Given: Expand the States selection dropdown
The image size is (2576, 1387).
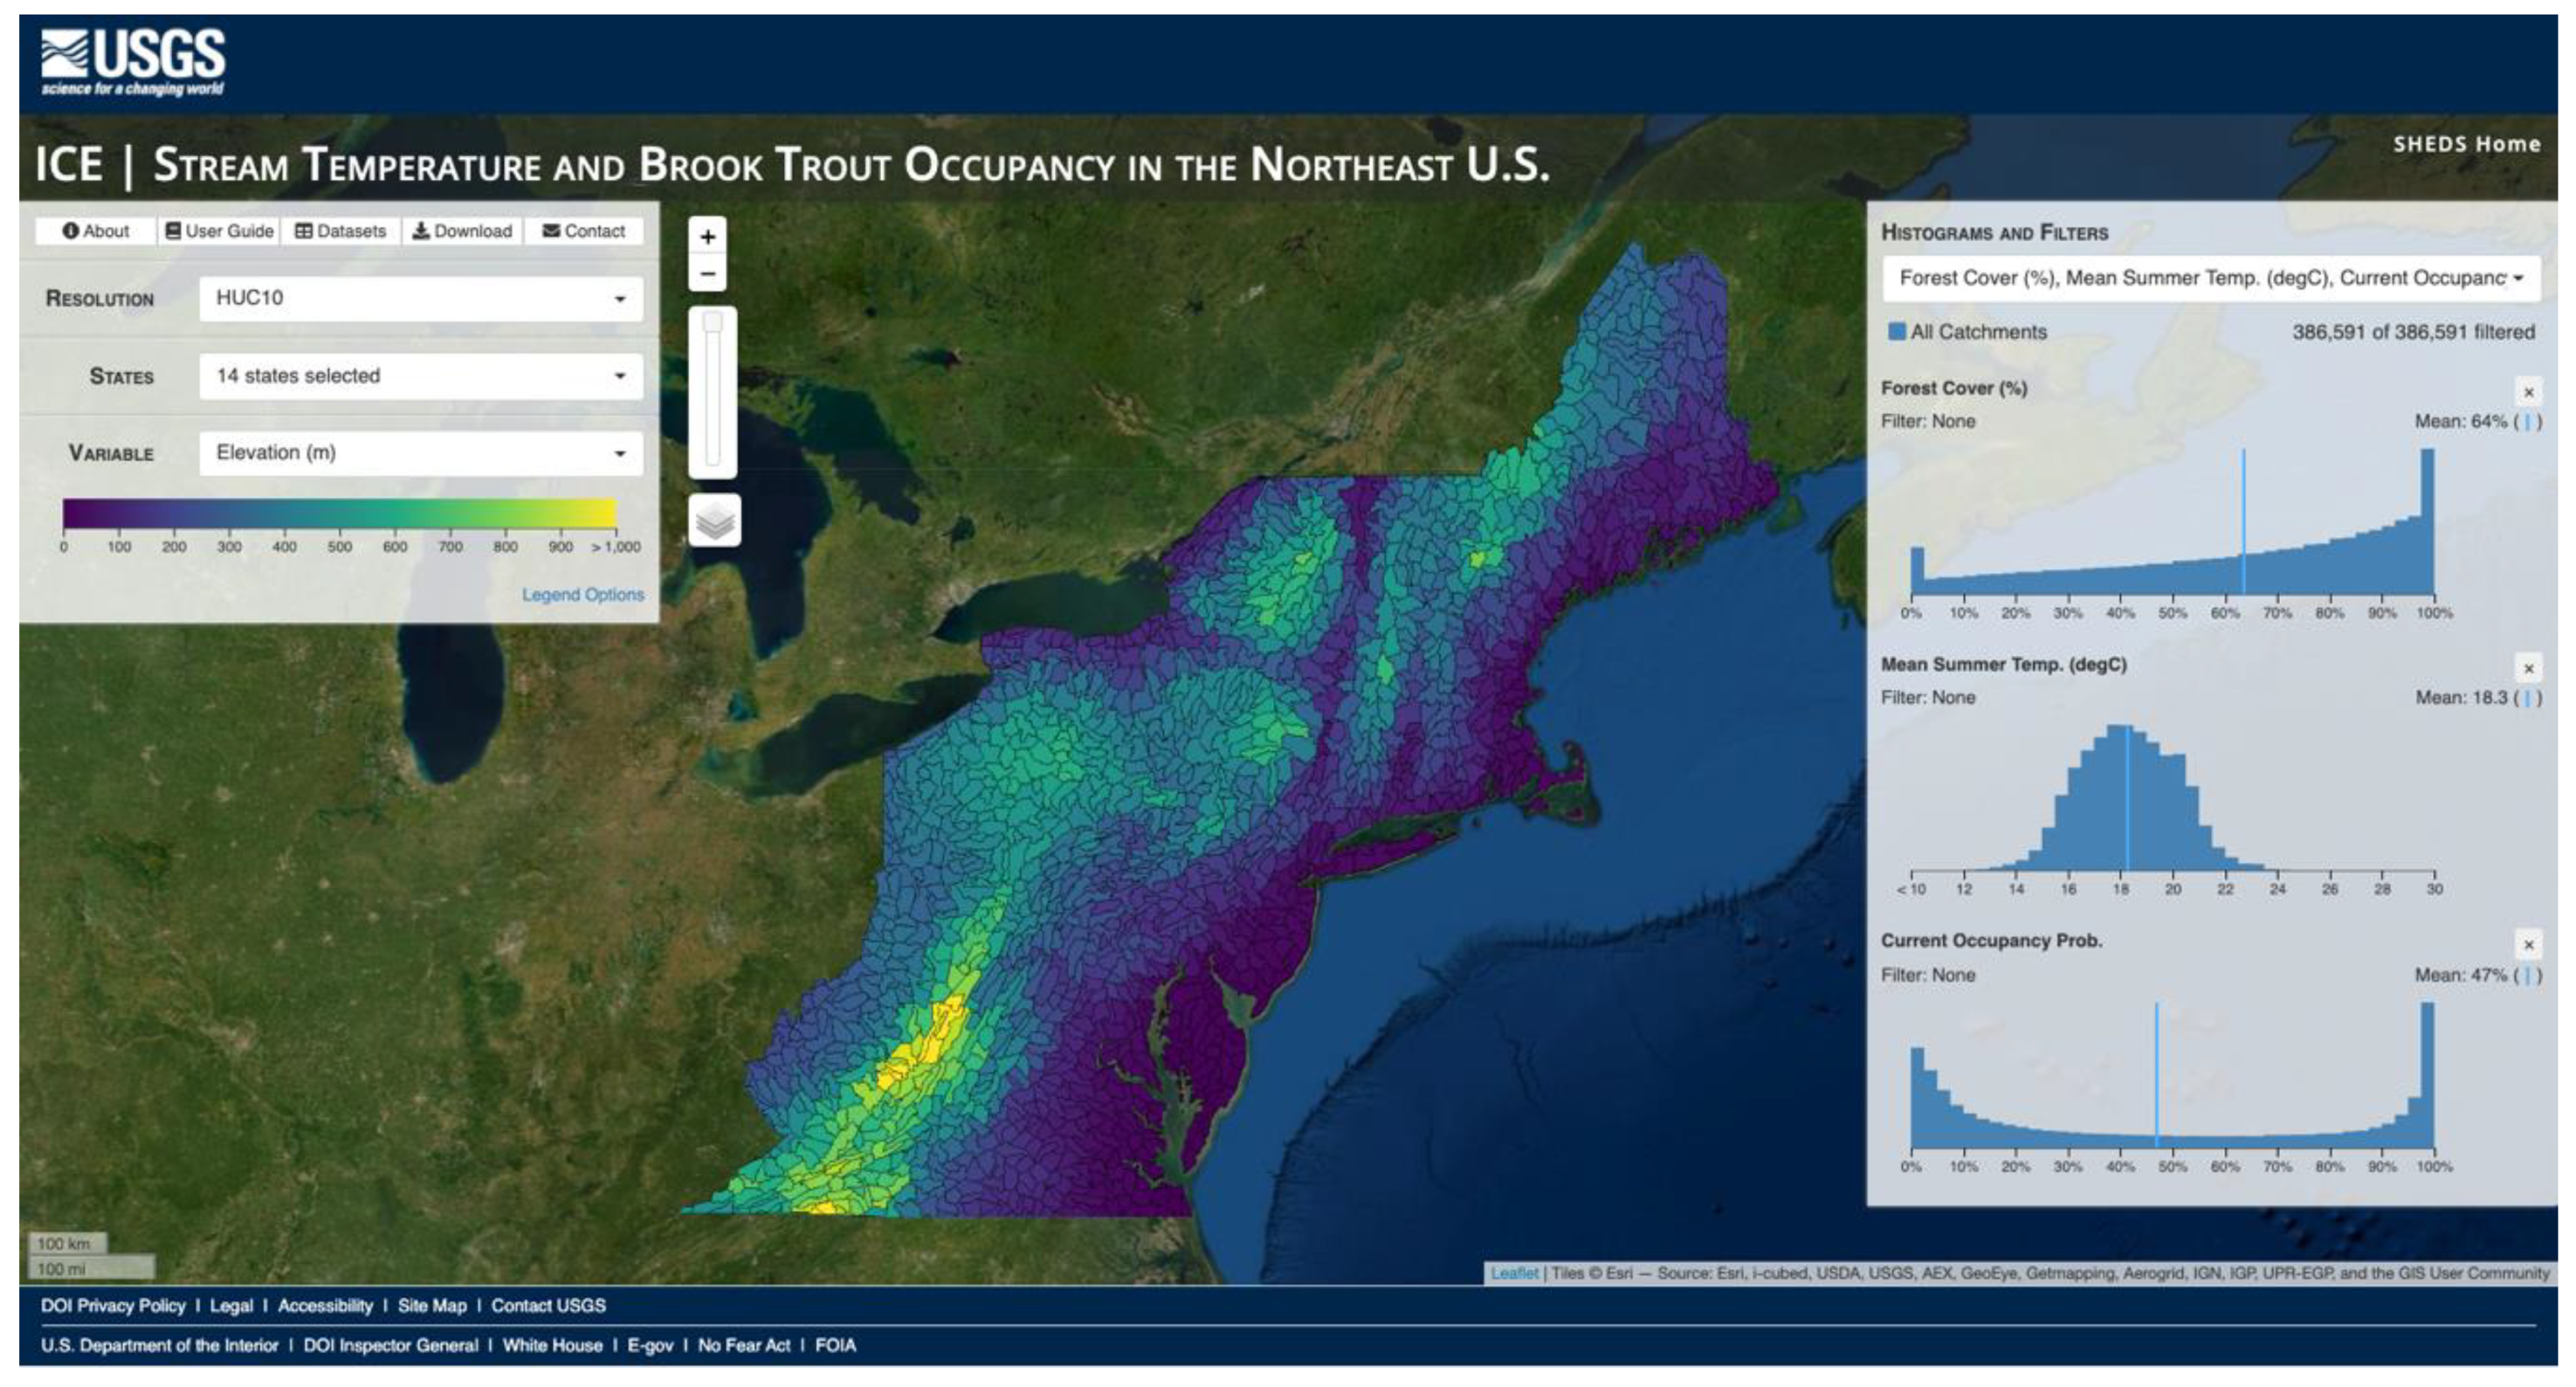Looking at the screenshot, I should pyautogui.click(x=420, y=376).
